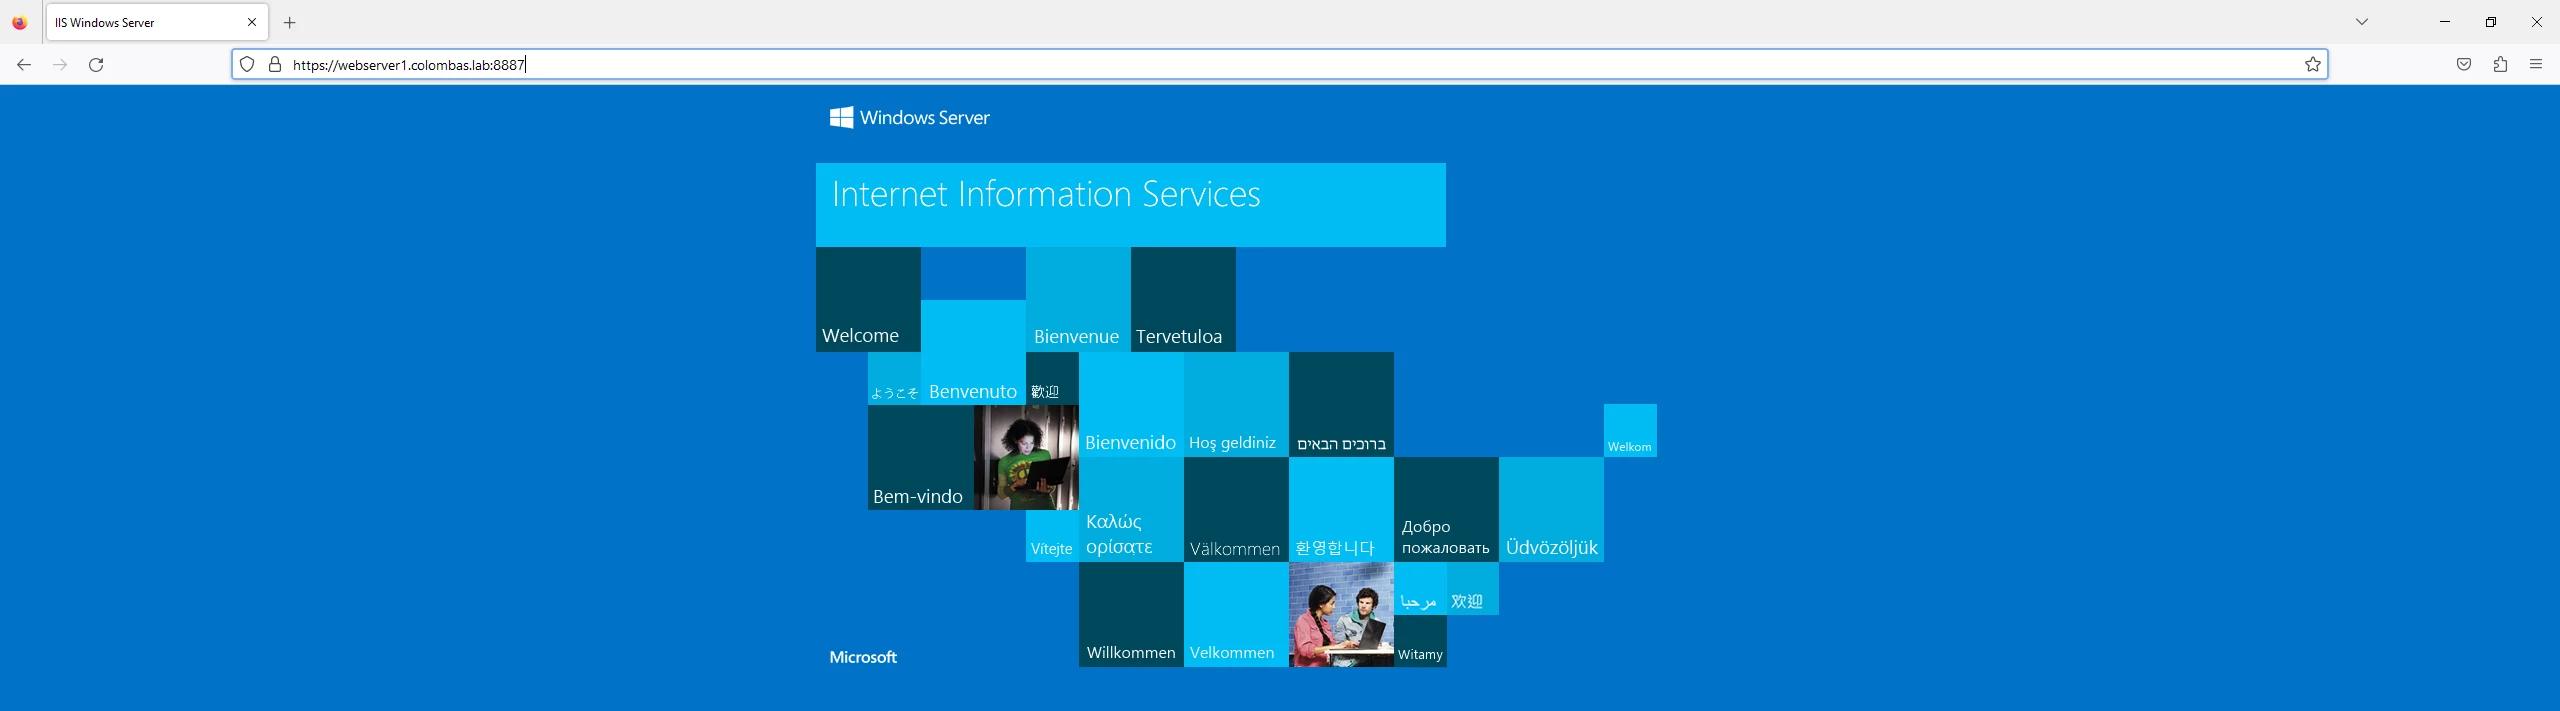Click the 歡迎 traditional Chinese tile

point(1052,379)
